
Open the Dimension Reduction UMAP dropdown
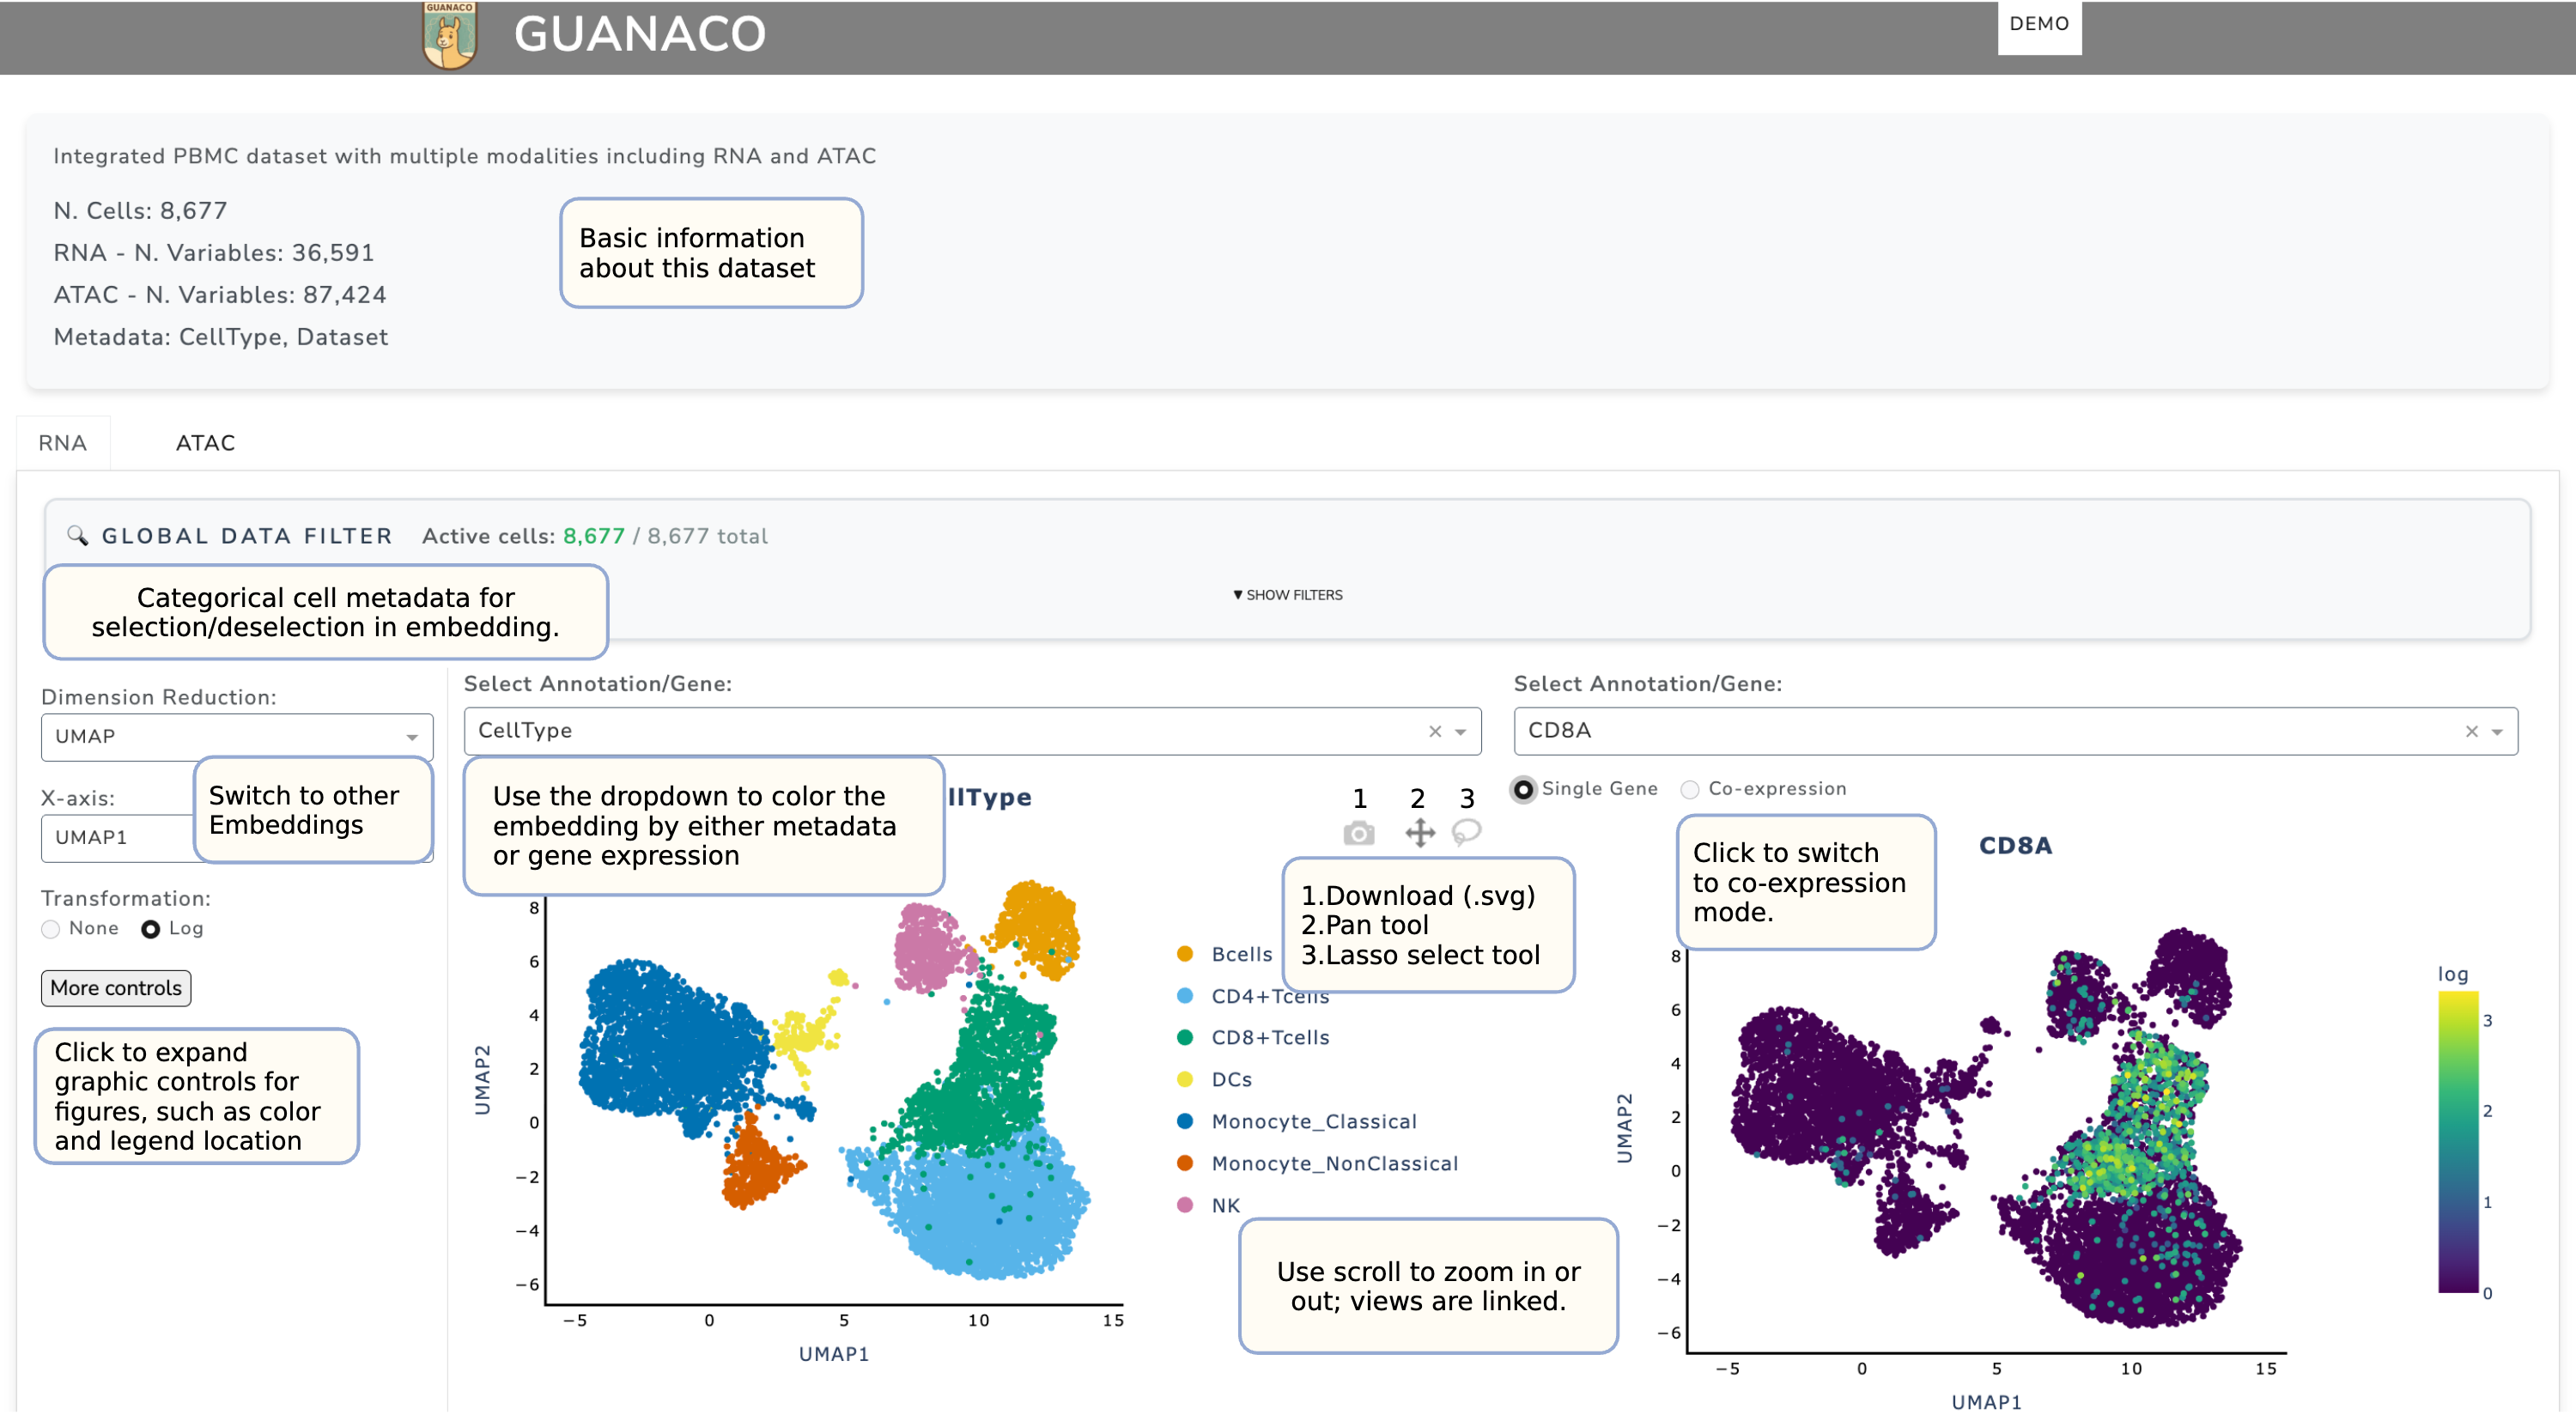point(236,737)
